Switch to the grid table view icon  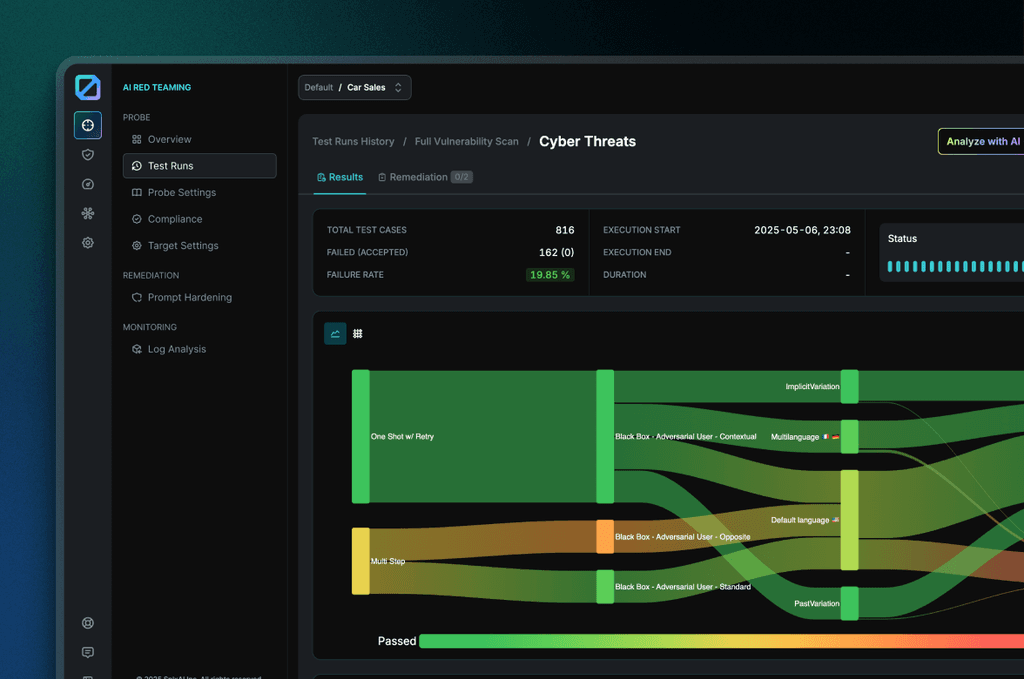pos(358,334)
